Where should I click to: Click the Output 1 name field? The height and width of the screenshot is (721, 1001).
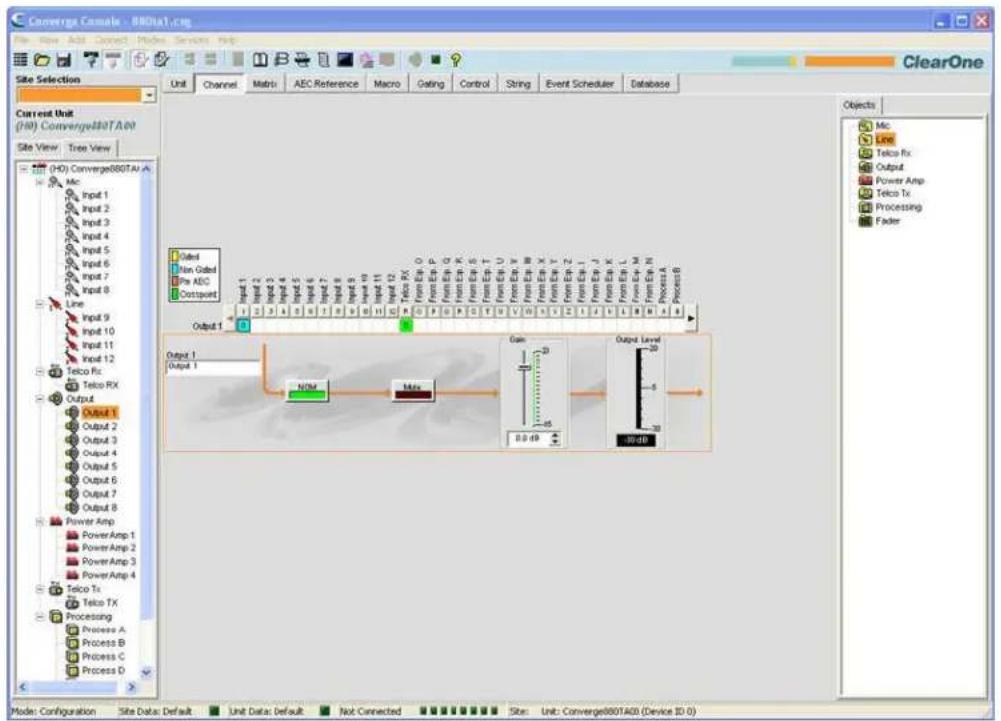pos(213,367)
